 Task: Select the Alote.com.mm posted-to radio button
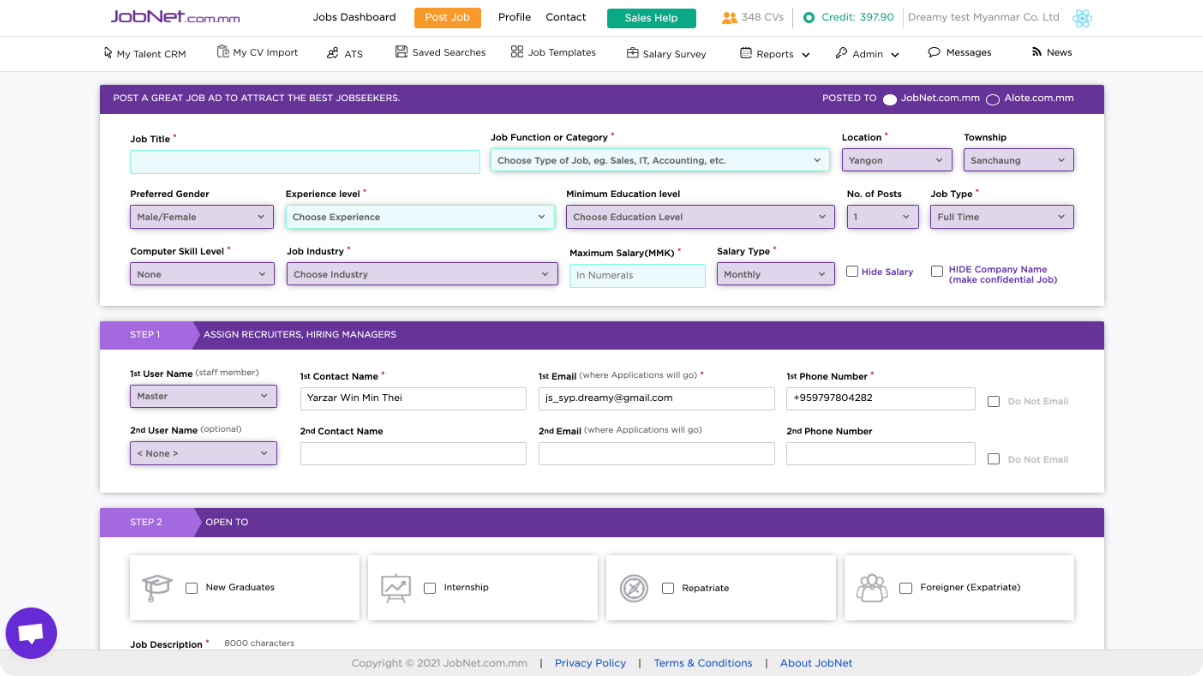993,100
